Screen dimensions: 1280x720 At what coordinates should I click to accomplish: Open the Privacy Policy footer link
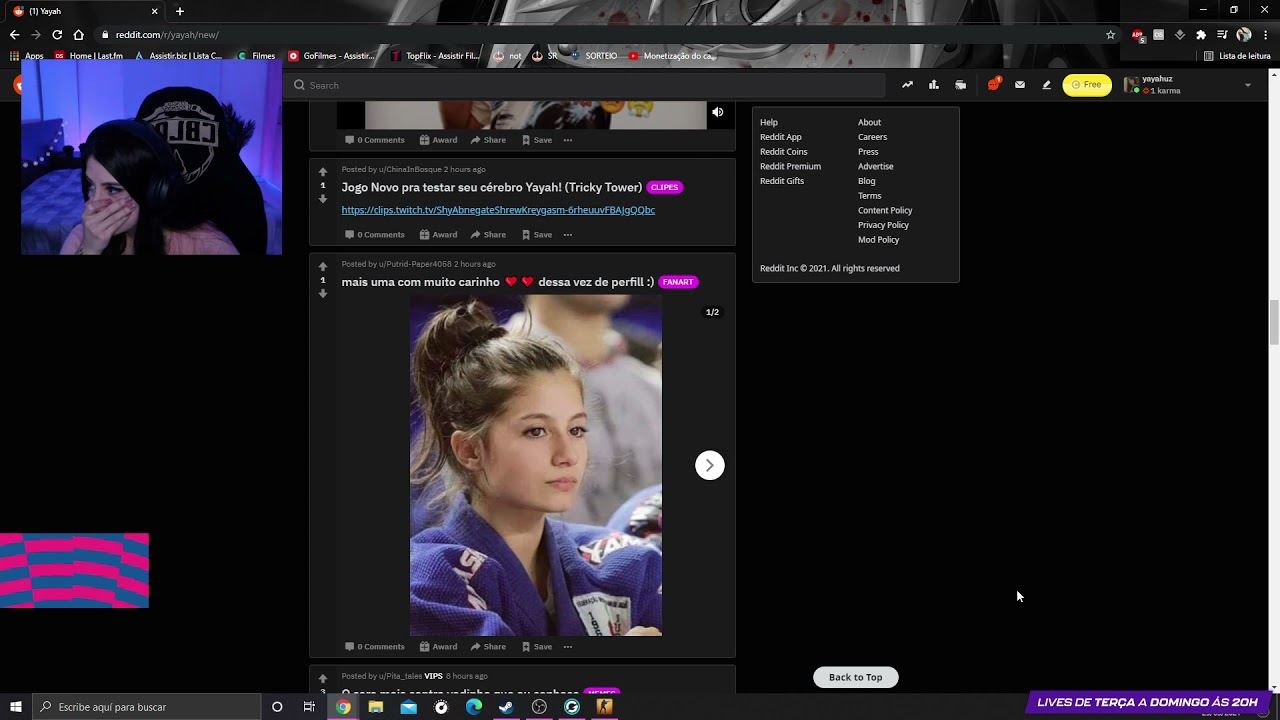click(x=883, y=225)
